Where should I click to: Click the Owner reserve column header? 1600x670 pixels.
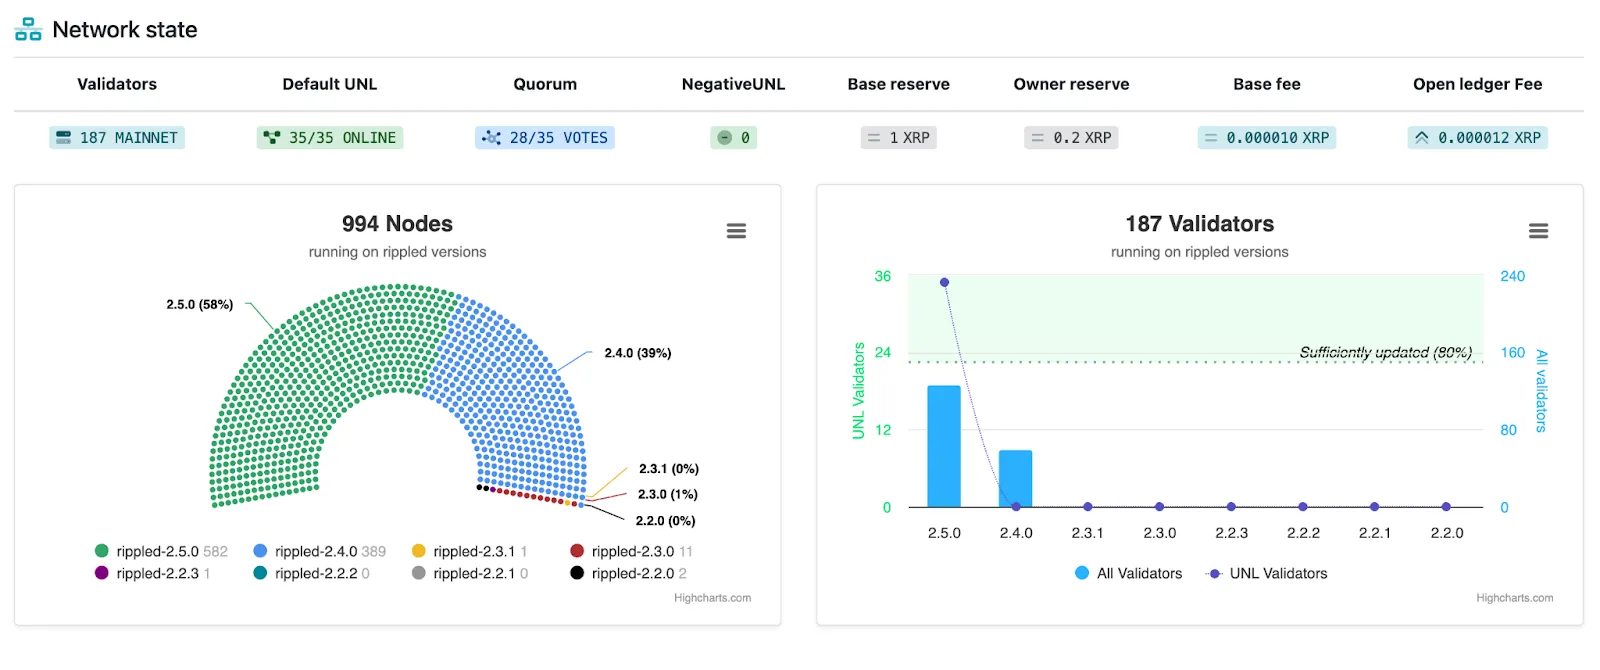tap(1071, 84)
